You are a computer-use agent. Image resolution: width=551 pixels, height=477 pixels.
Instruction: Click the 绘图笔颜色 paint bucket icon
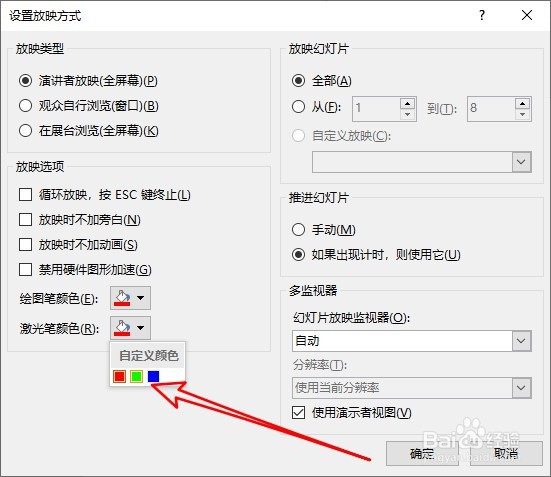122,298
